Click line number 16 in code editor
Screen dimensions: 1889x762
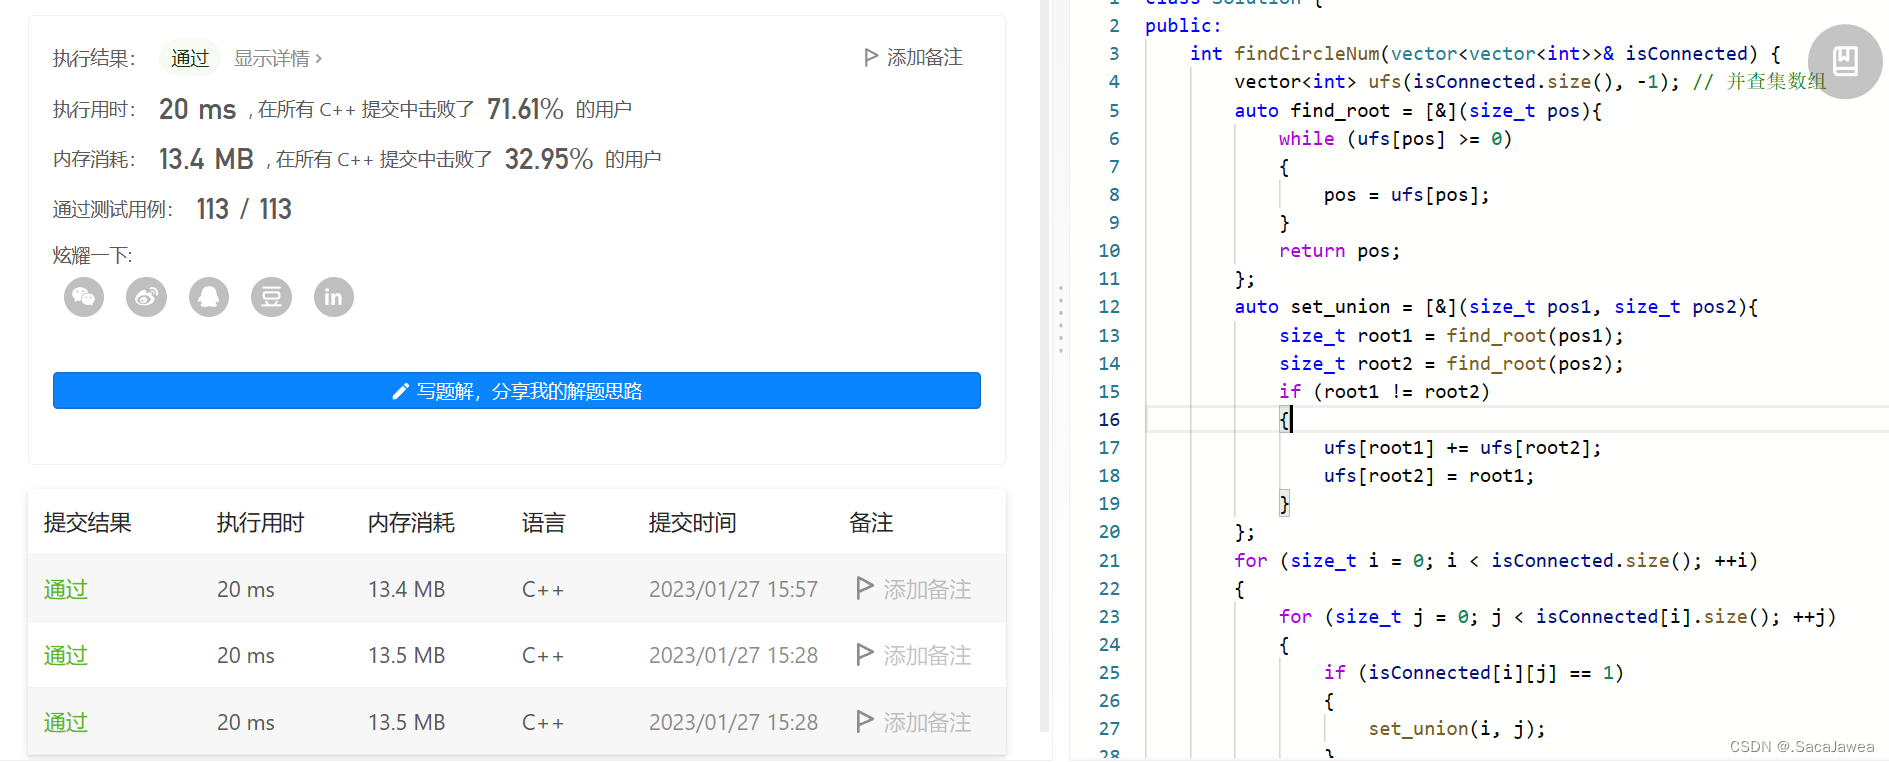(x=1109, y=420)
